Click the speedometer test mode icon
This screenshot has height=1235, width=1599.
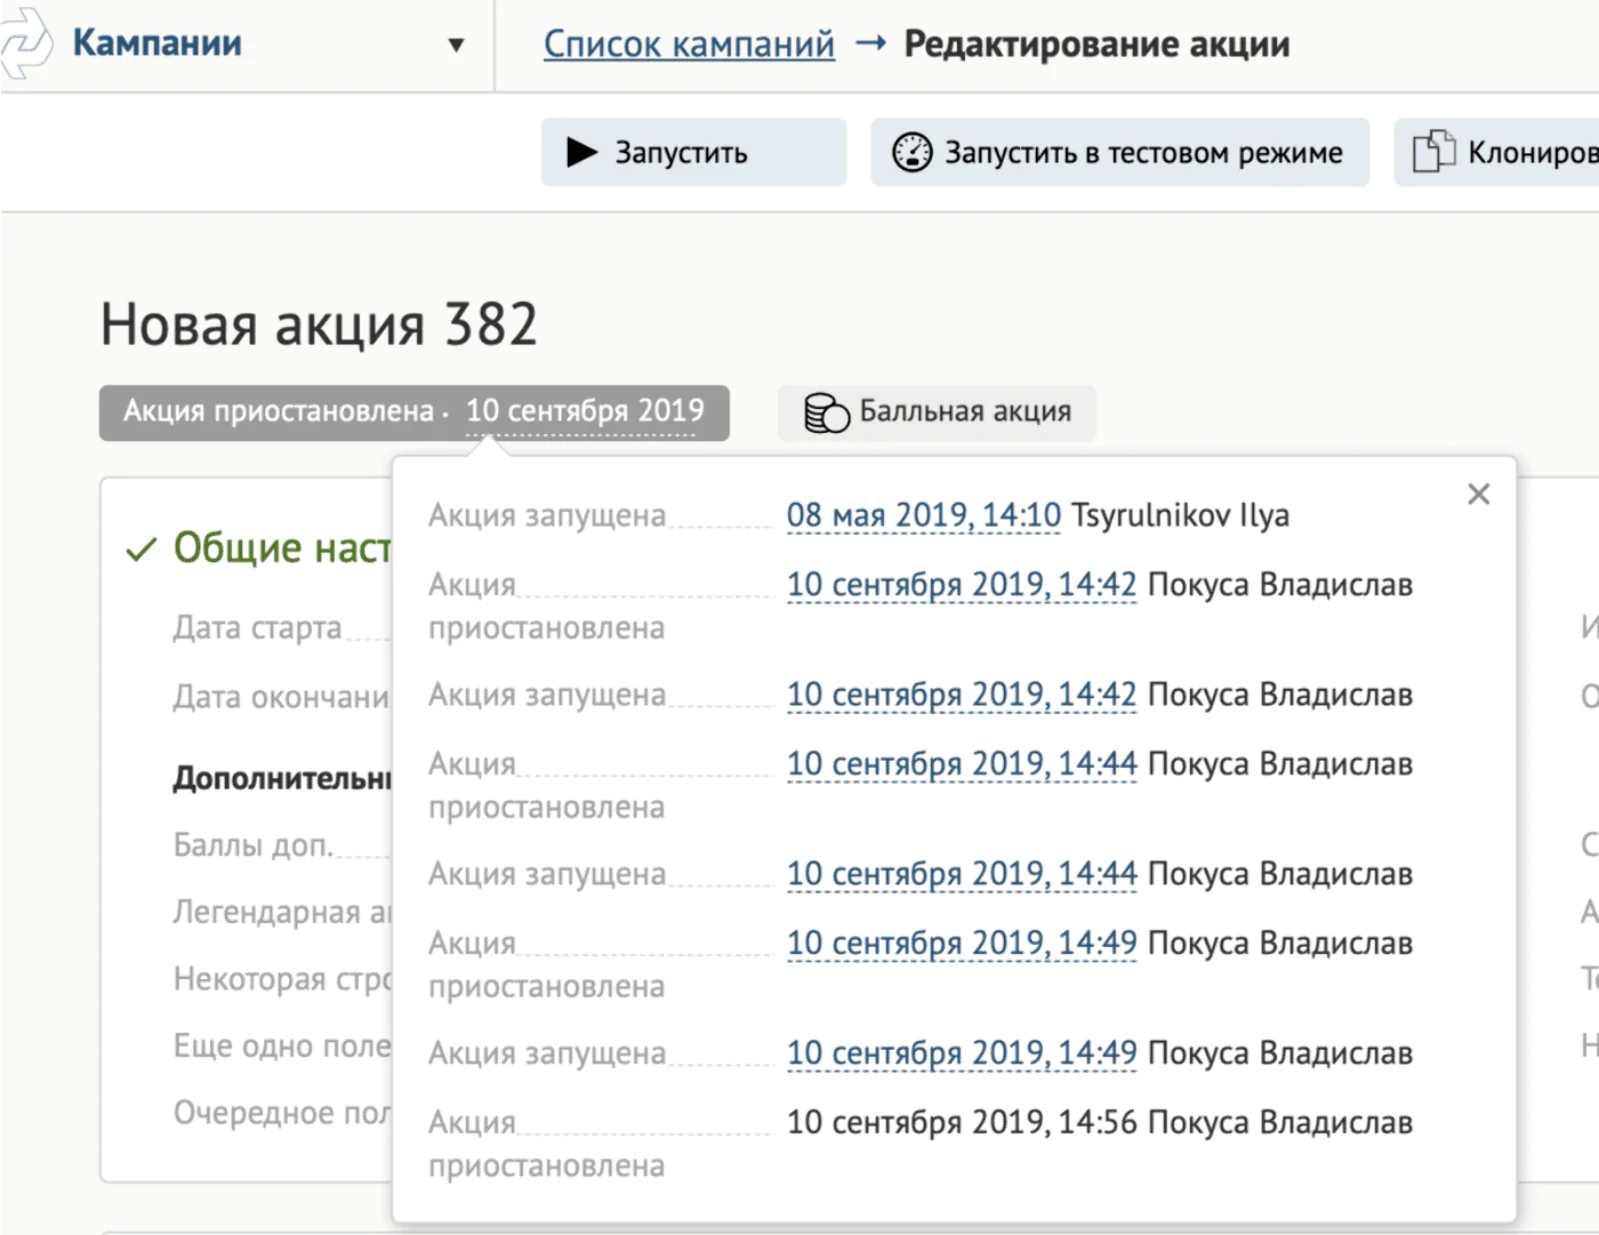click(912, 152)
